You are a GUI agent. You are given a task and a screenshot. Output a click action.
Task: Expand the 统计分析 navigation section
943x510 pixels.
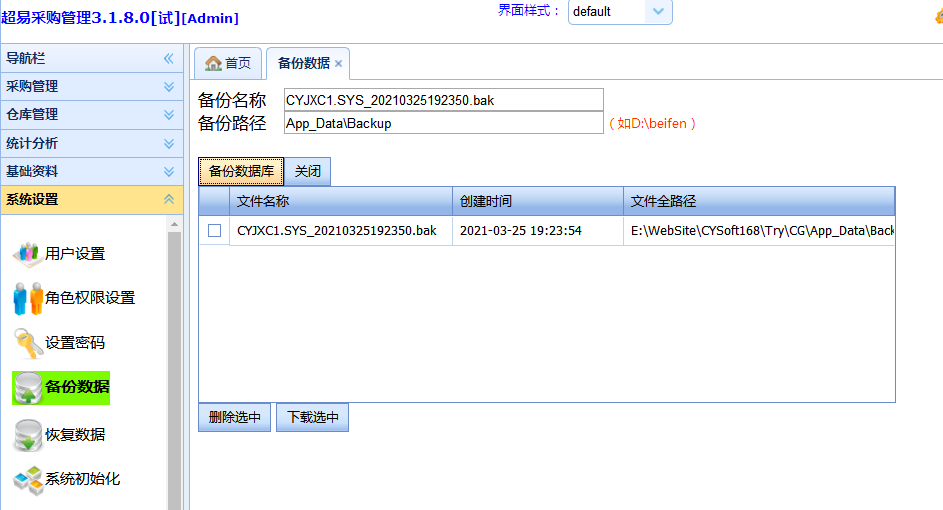coord(169,143)
